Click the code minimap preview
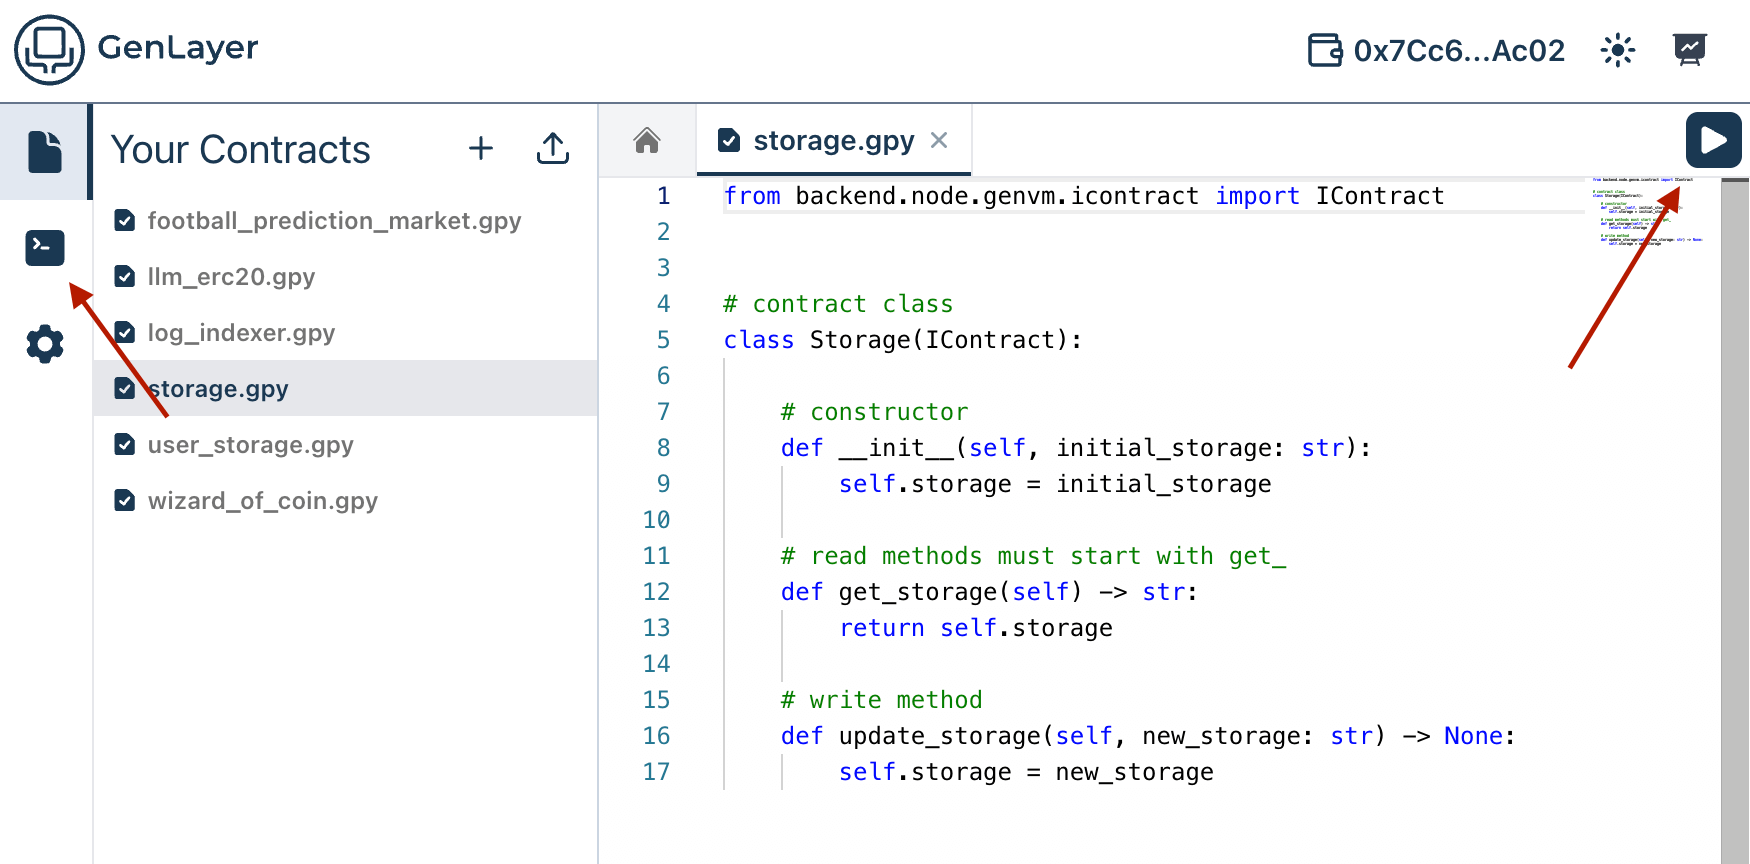This screenshot has width=1750, height=864. [1645, 212]
